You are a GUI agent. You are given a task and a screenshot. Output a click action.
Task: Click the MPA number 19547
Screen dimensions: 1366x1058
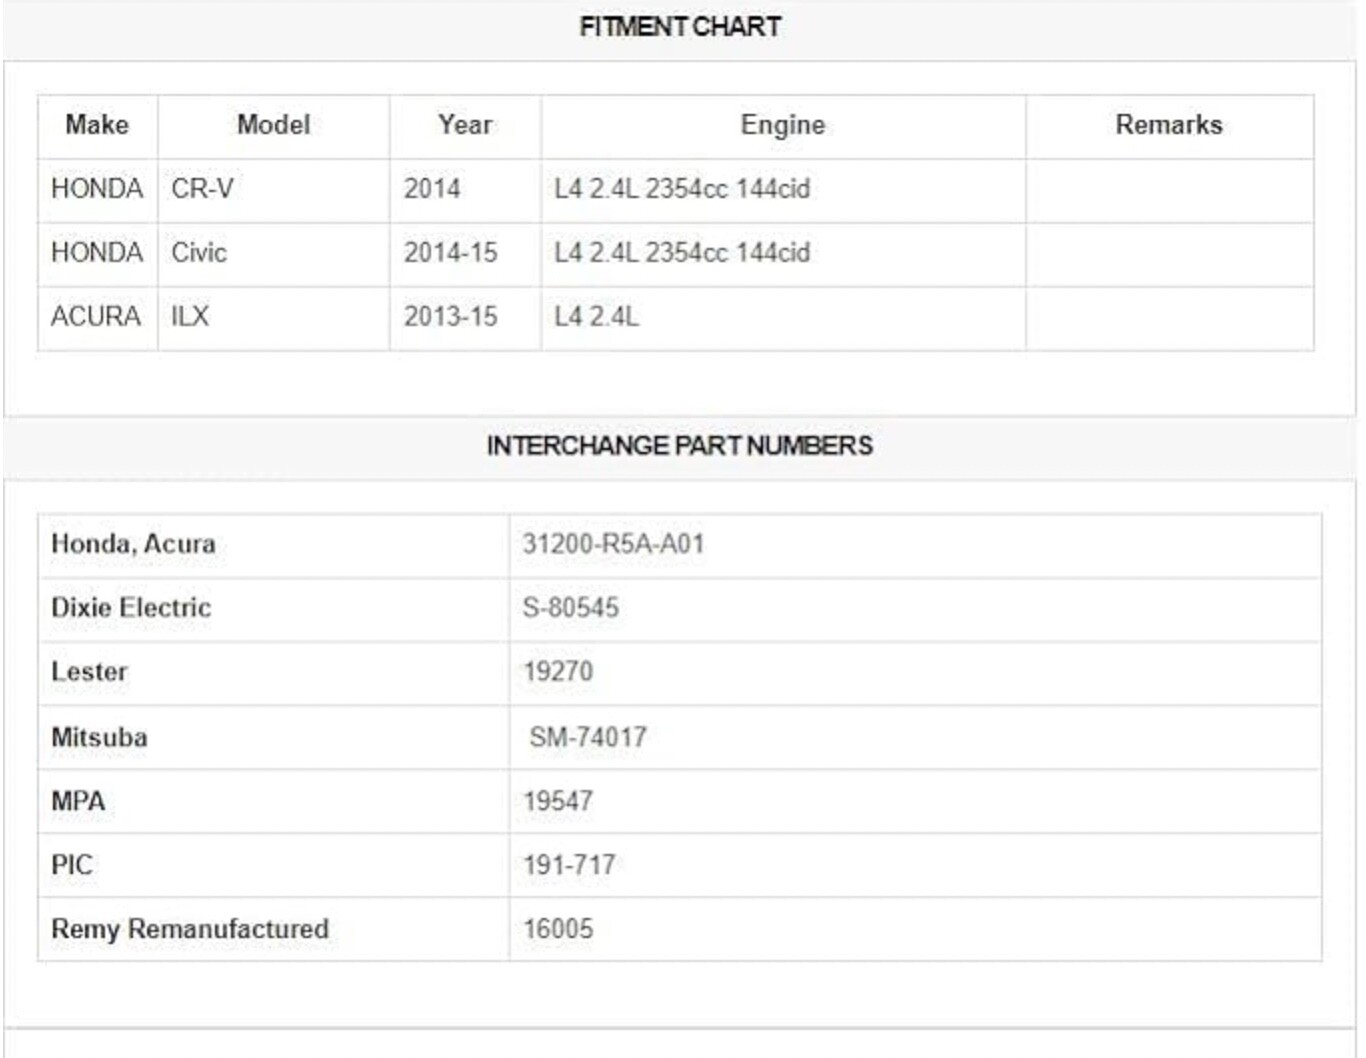pos(558,802)
